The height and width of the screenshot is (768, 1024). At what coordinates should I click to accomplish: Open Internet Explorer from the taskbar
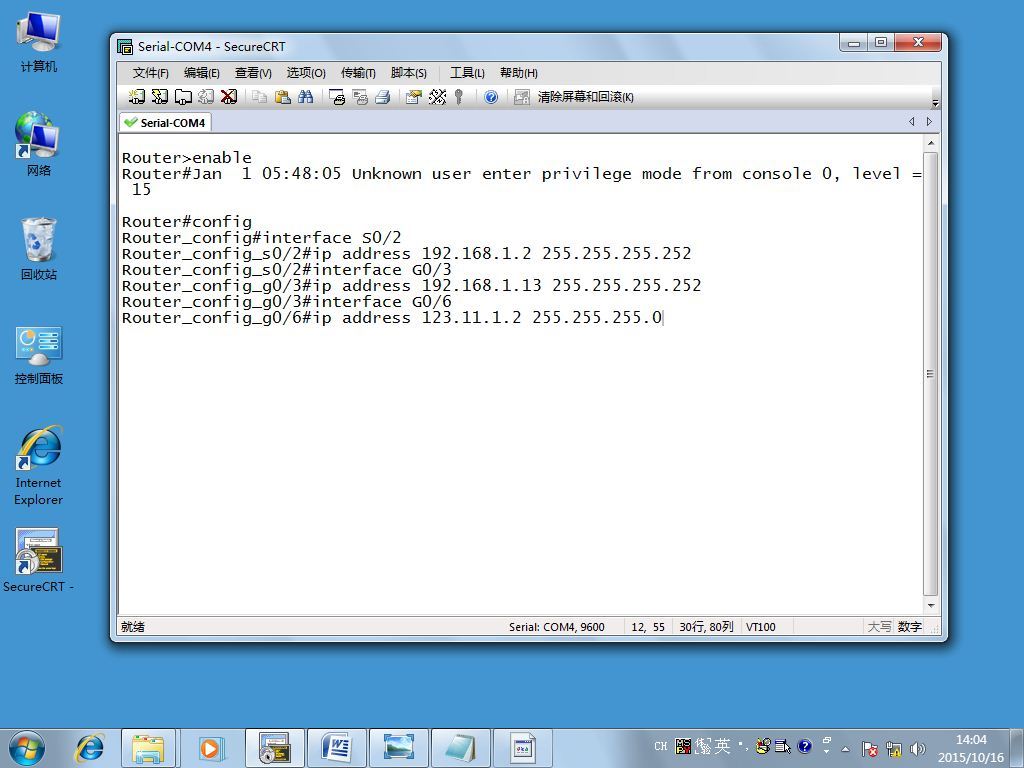click(90, 748)
